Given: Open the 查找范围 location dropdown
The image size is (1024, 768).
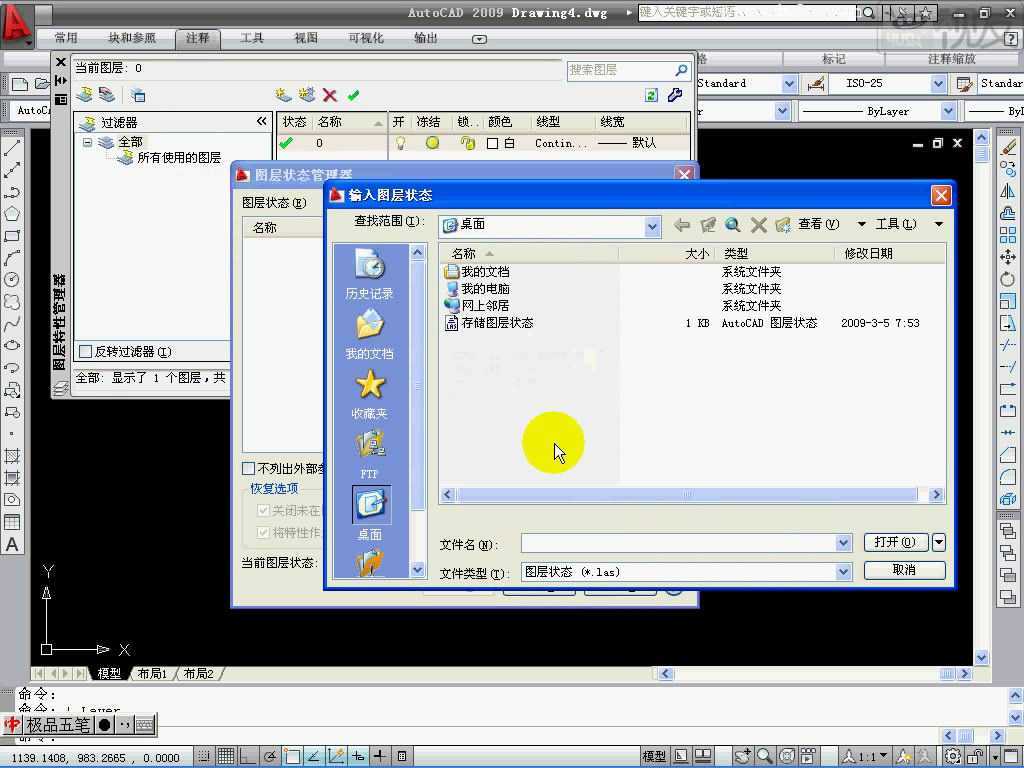Looking at the screenshot, I should [652, 226].
